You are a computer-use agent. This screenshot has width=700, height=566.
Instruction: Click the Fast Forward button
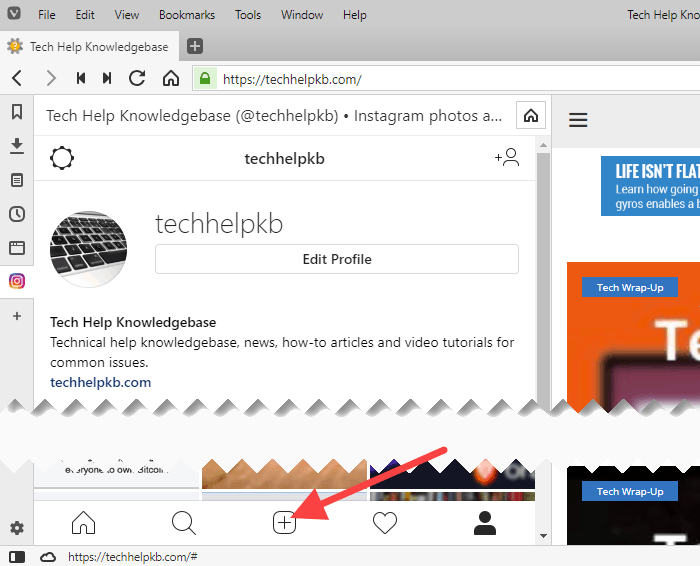(x=107, y=78)
